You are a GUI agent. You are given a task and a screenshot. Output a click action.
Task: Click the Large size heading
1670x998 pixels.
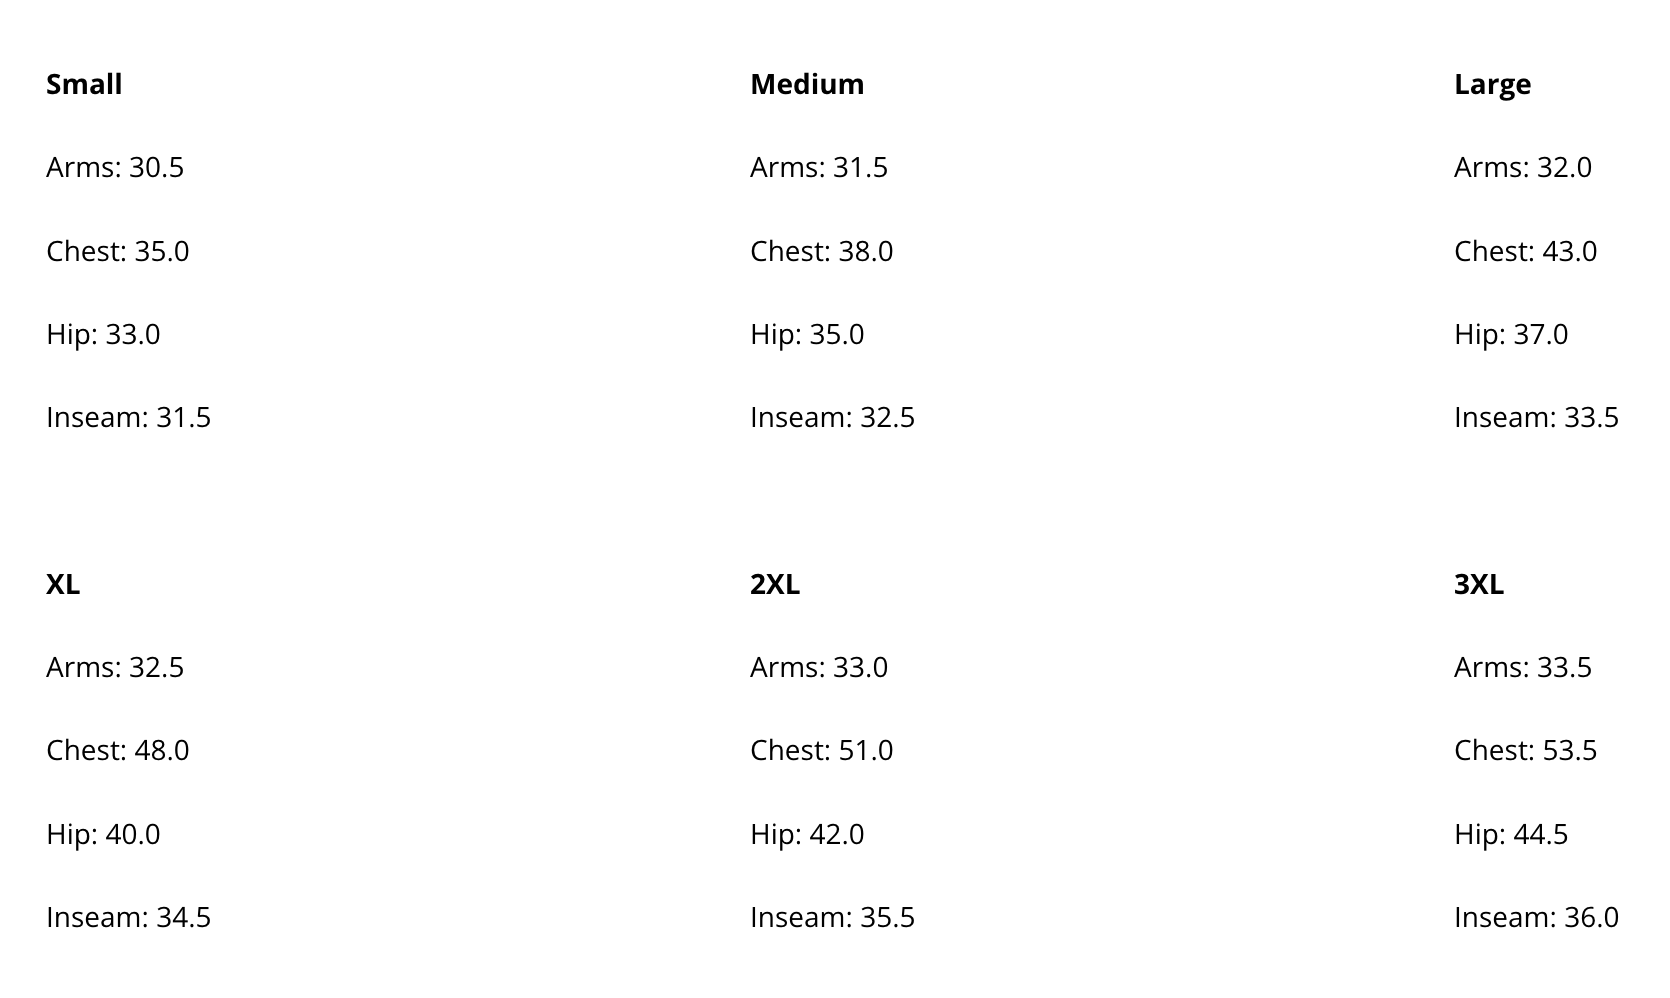click(x=1492, y=84)
